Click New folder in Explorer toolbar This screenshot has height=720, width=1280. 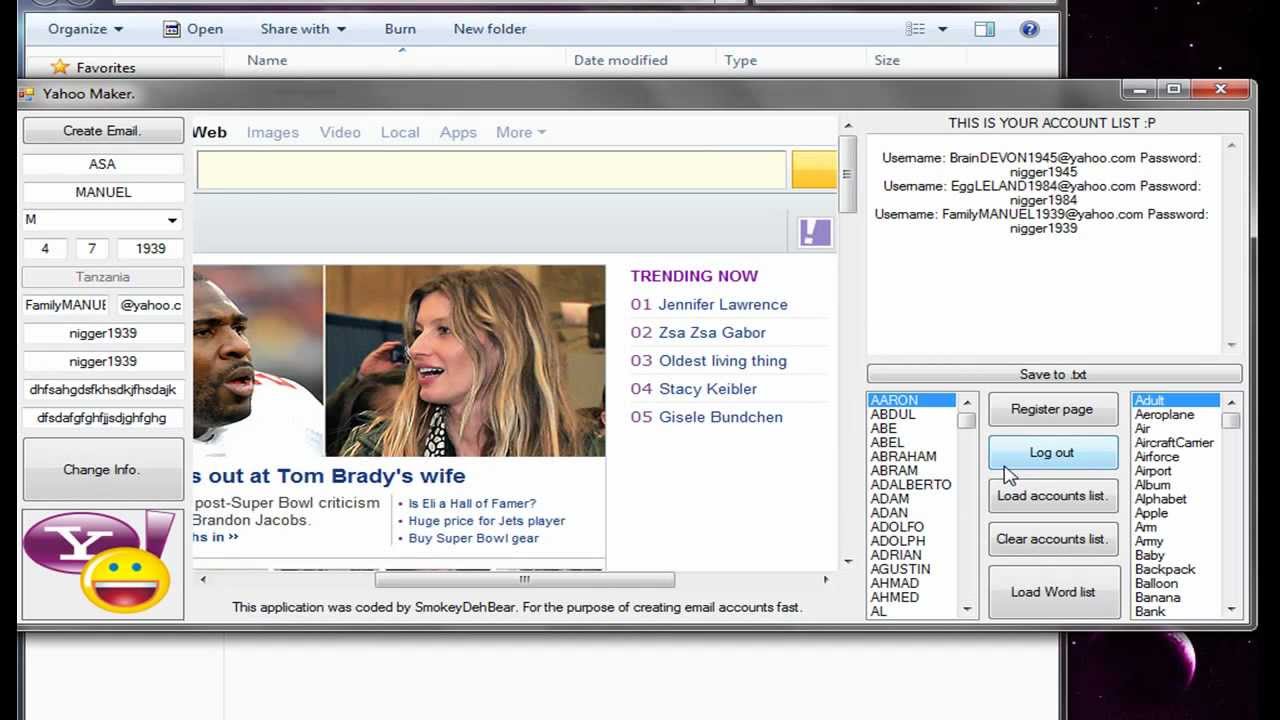coord(490,29)
